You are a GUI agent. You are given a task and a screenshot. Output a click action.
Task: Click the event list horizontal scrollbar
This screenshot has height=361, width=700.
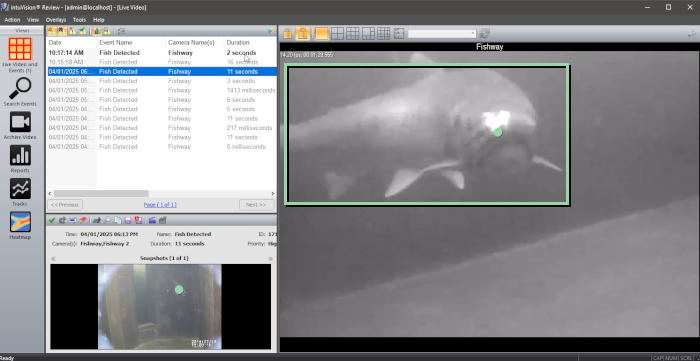(161, 194)
